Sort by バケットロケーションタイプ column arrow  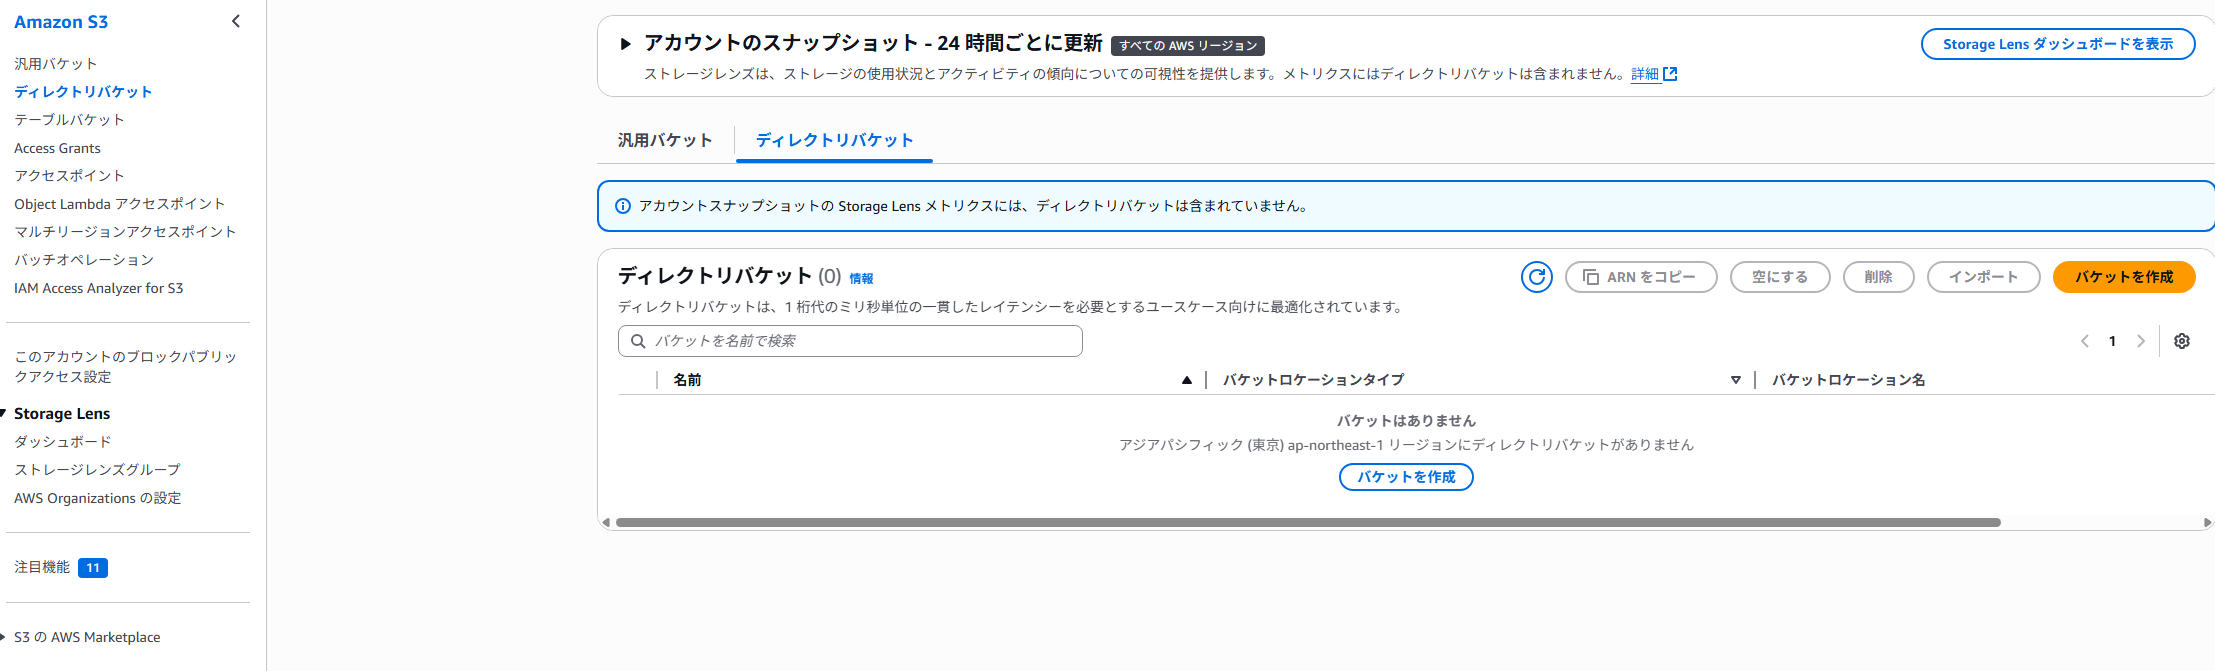tap(1736, 380)
